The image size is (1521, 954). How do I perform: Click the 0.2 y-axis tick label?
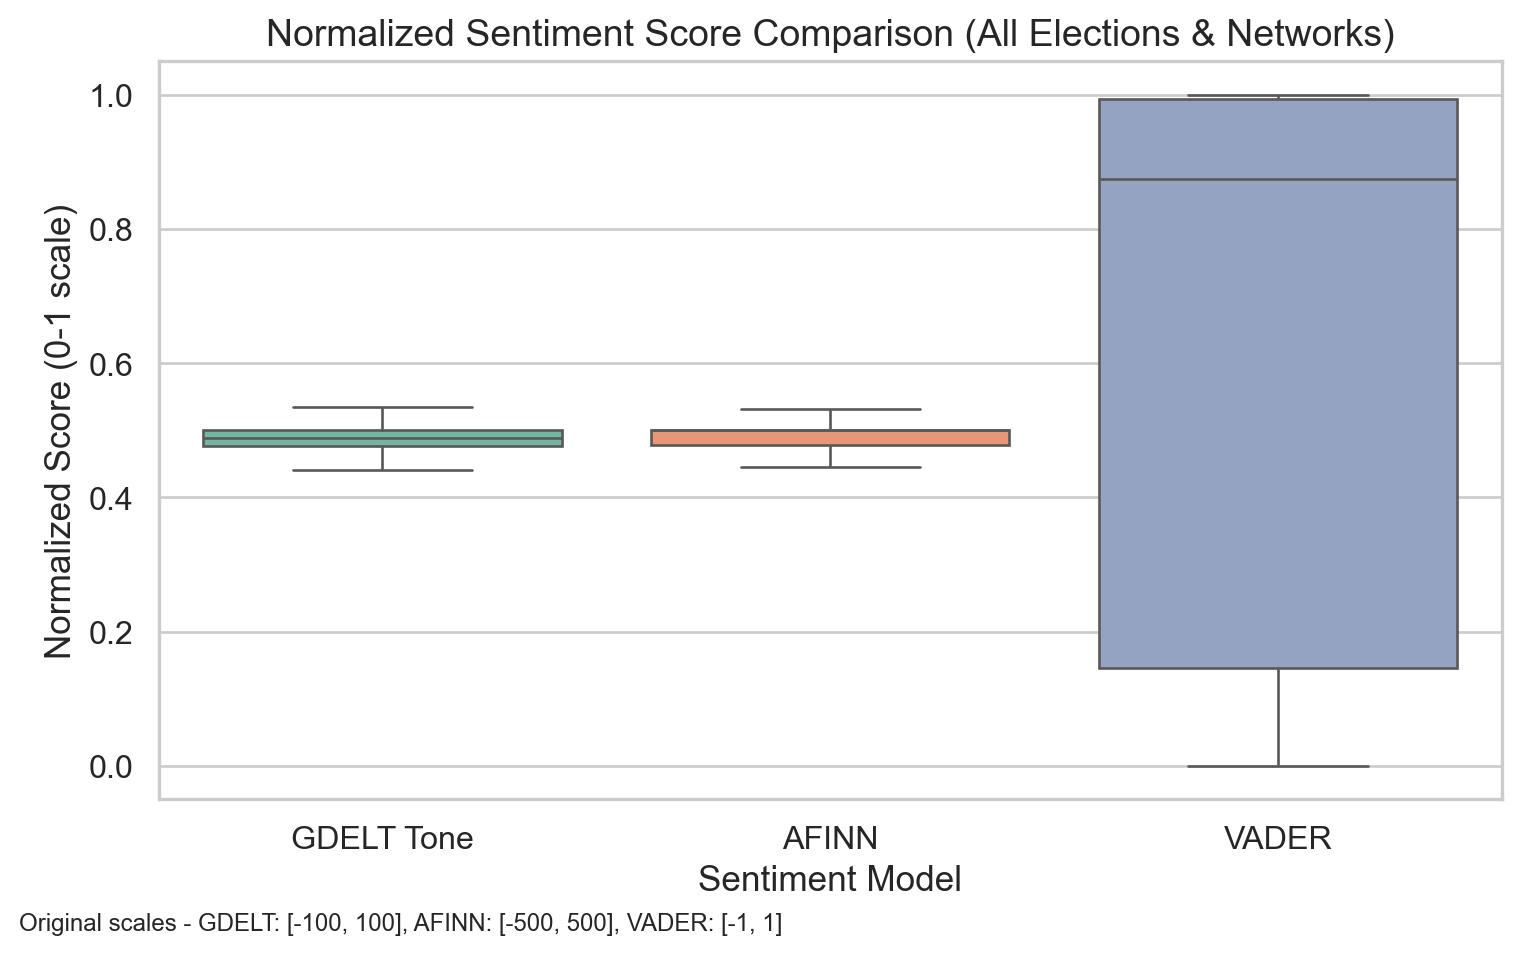tap(112, 633)
